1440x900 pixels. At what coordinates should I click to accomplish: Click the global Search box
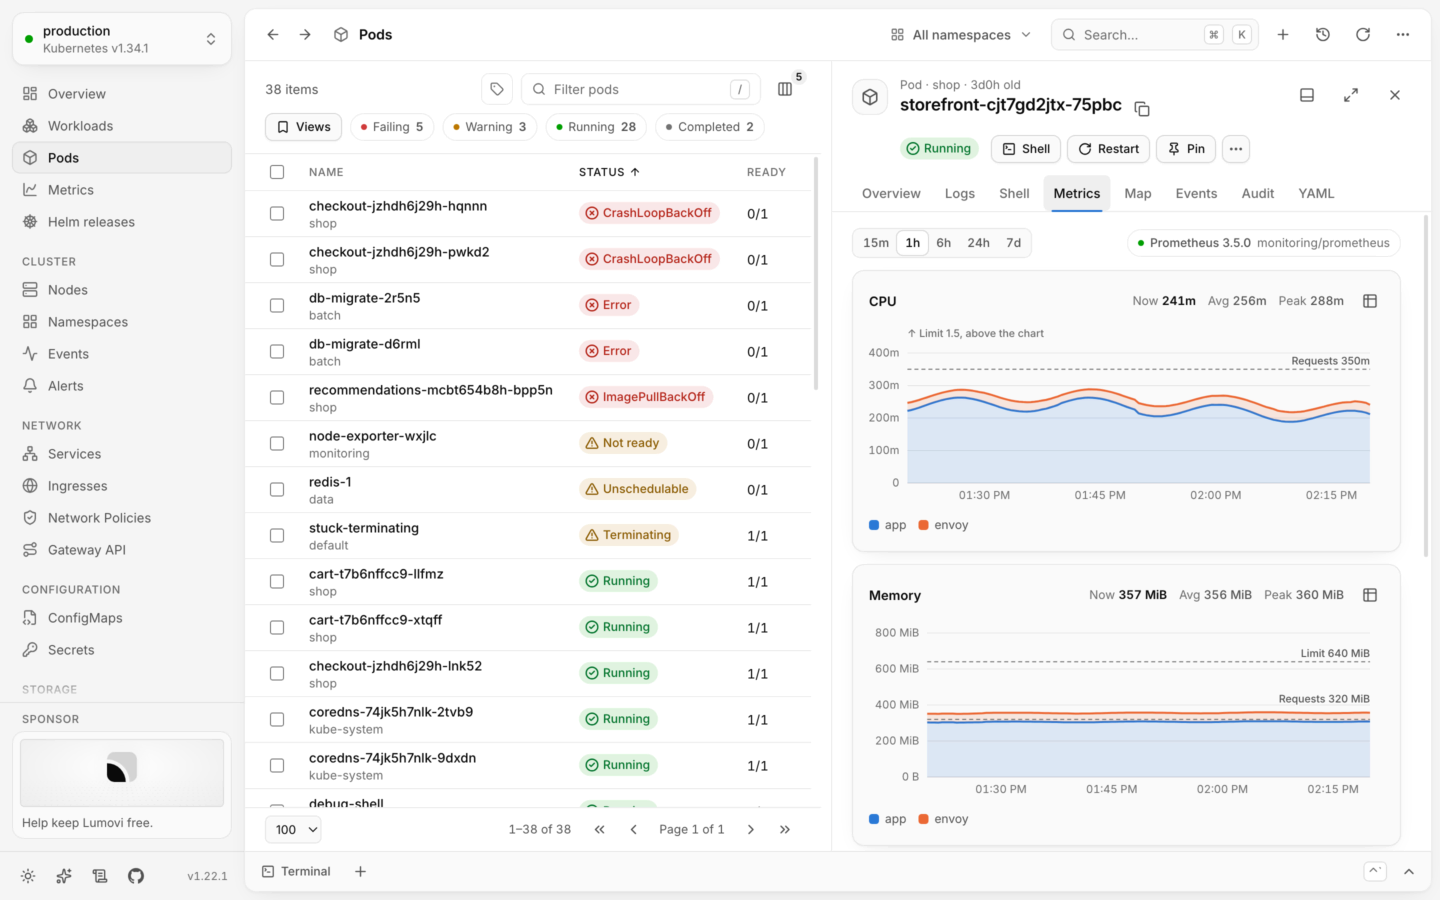tap(1155, 35)
